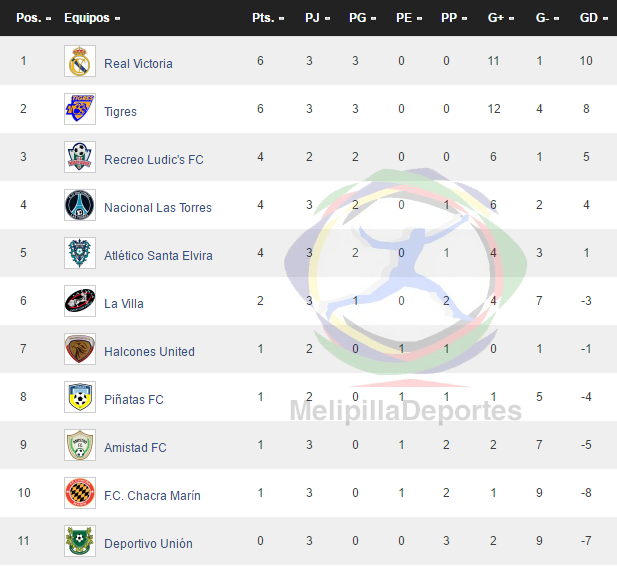Image resolution: width=617 pixels, height=569 pixels.
Task: Open the Tigres team name link
Action: [120, 112]
